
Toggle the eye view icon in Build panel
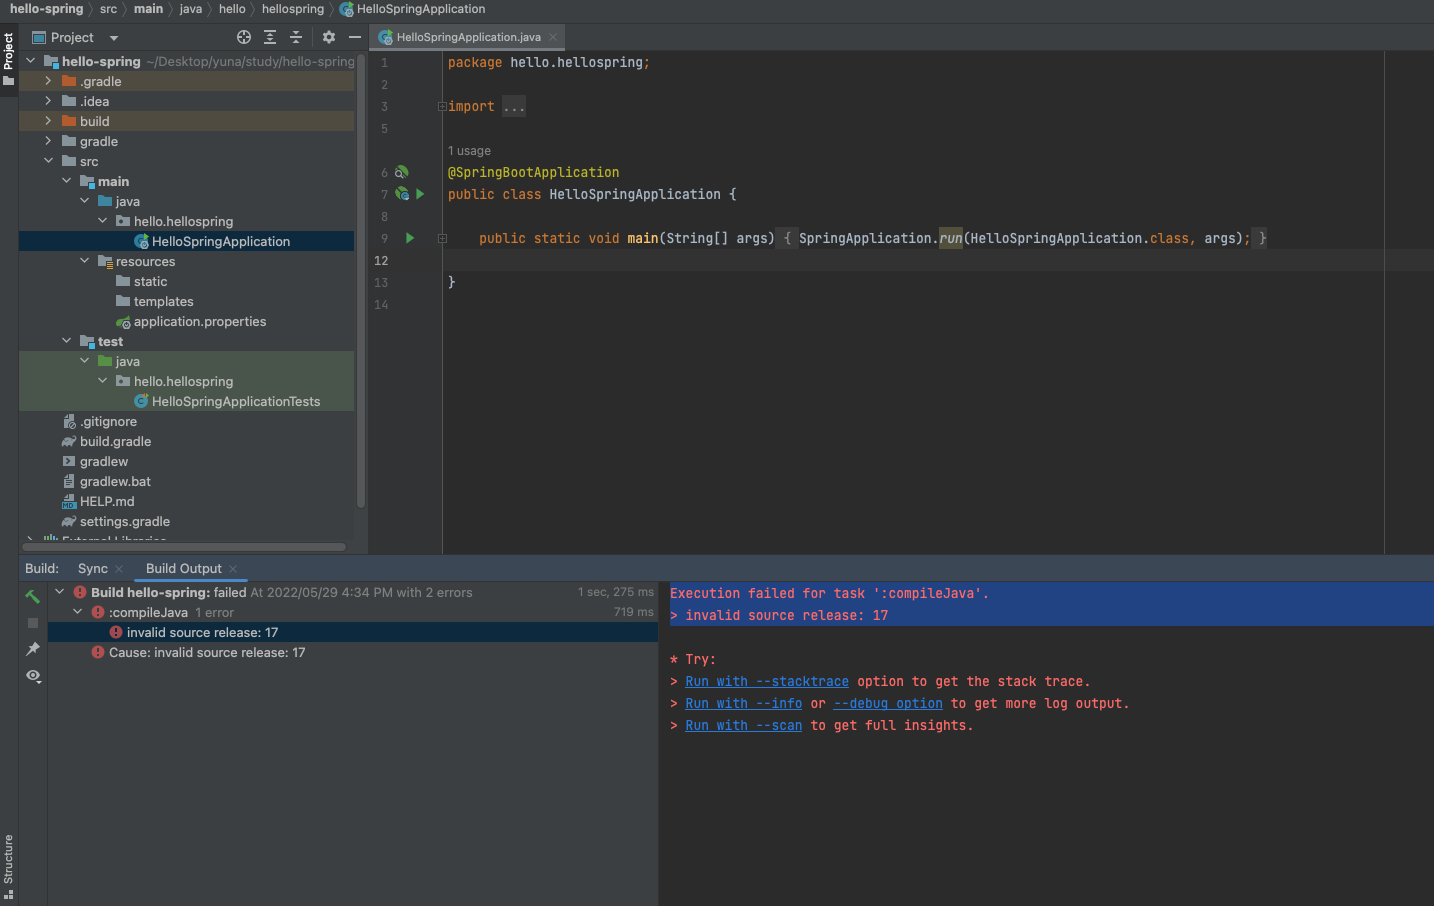coord(33,676)
